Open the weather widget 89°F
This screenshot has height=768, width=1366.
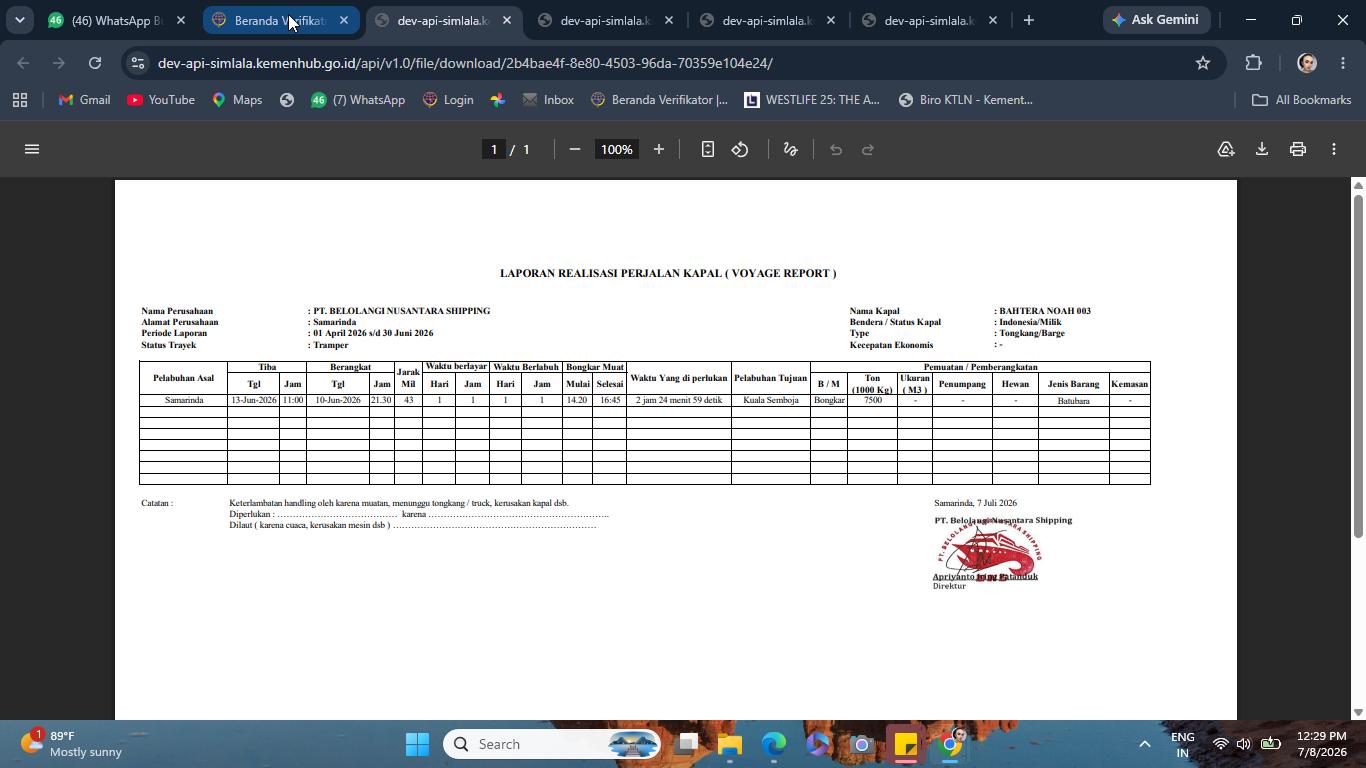tap(72, 744)
